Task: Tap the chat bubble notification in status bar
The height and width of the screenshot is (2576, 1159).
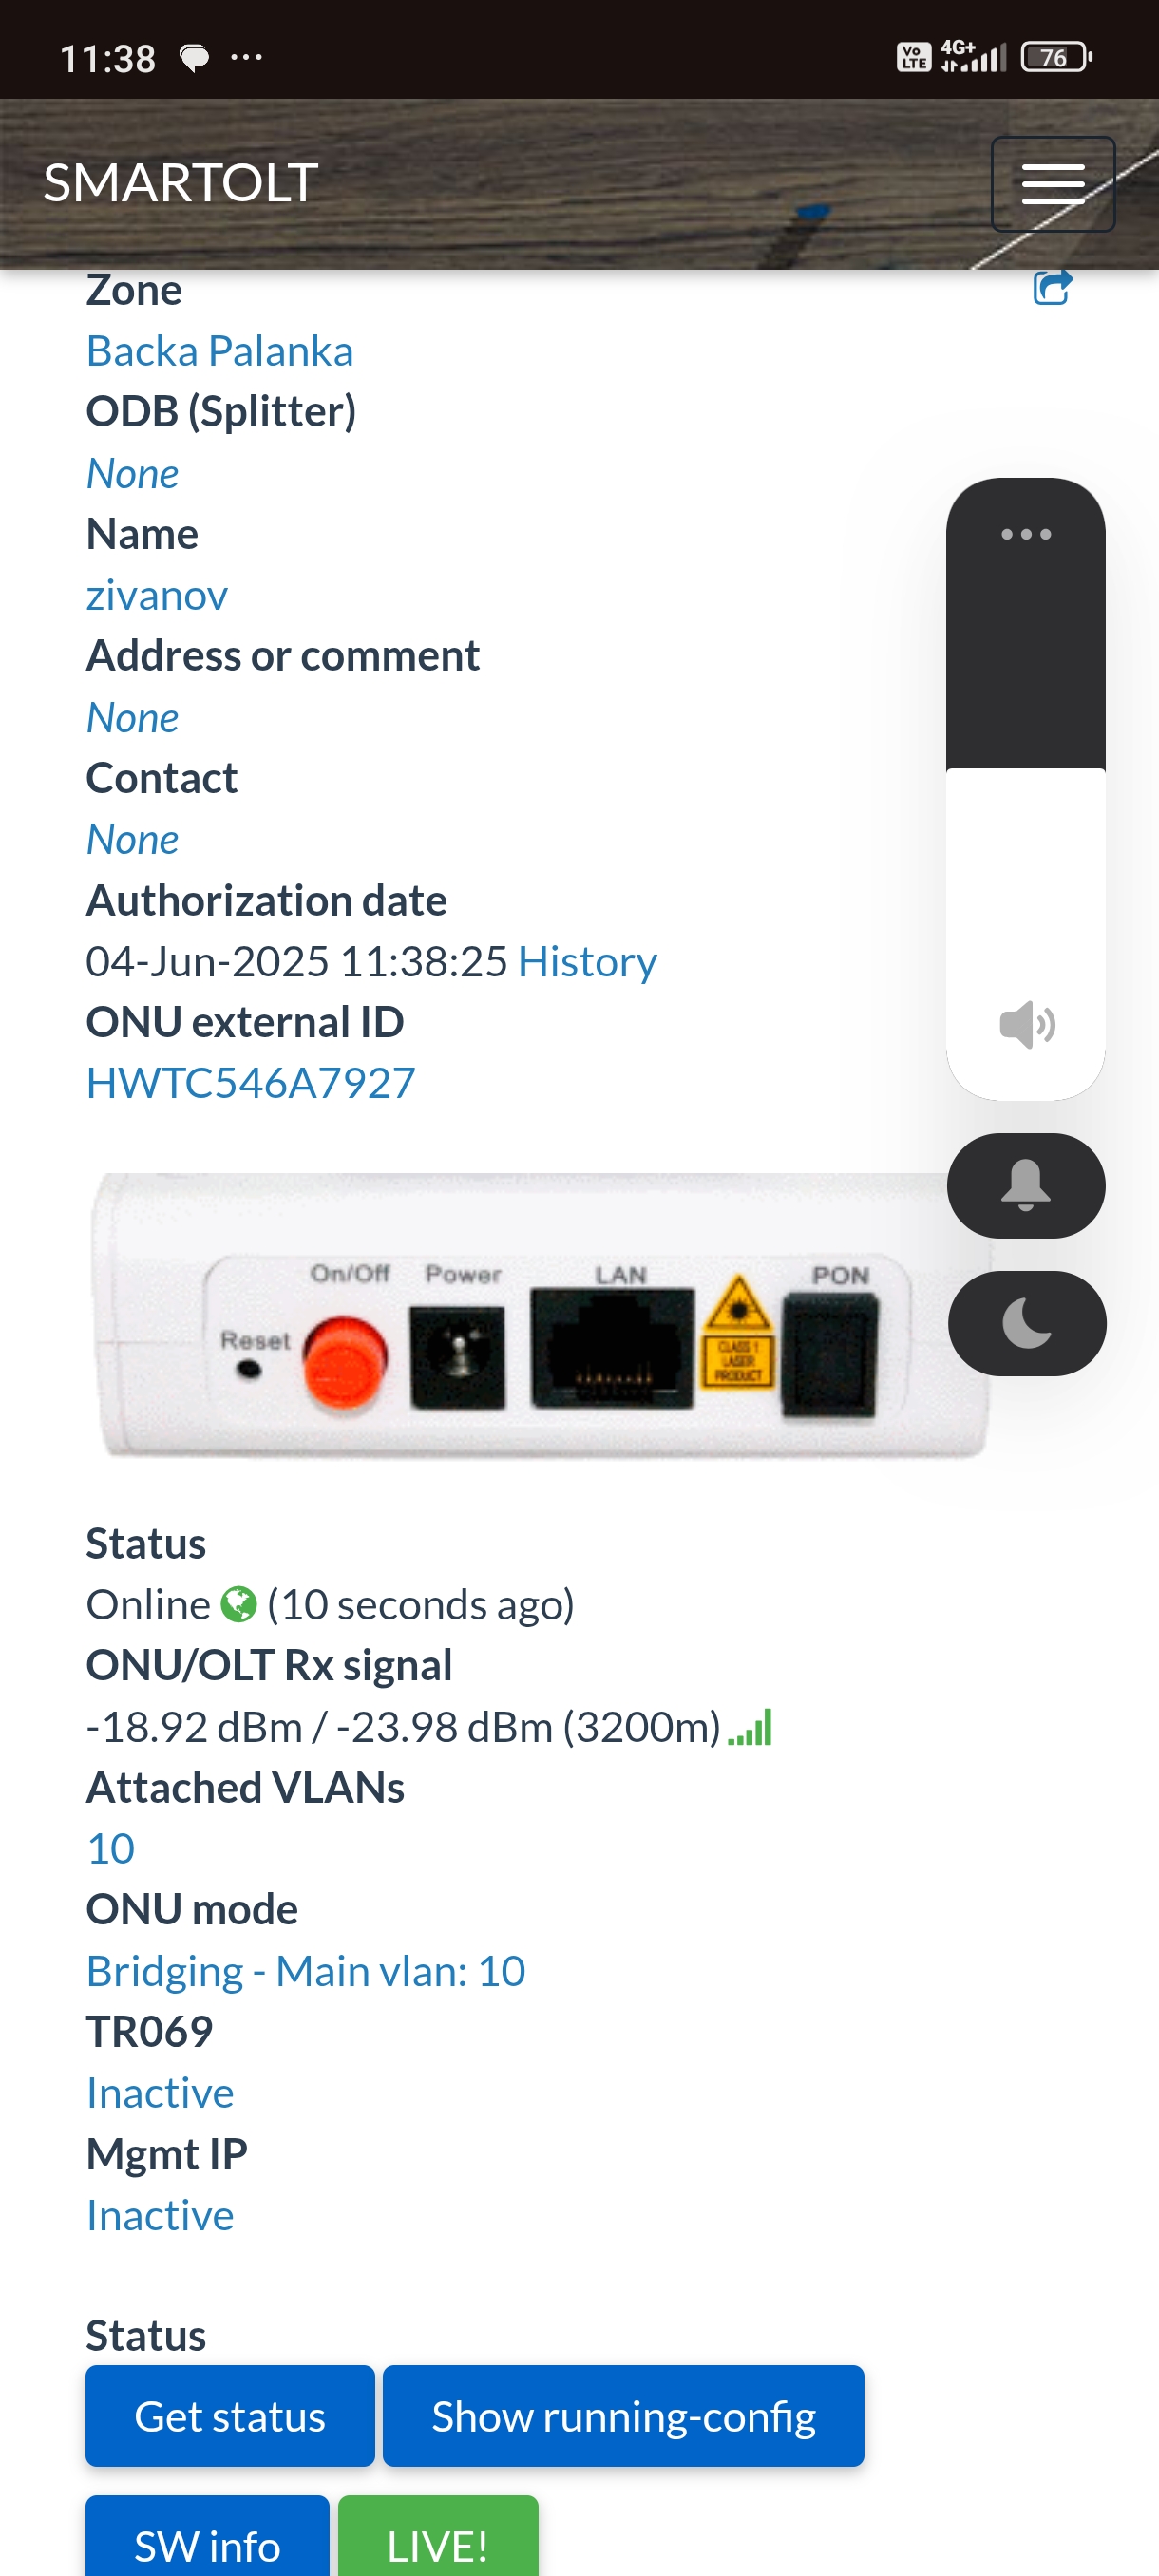Action: 194,58
